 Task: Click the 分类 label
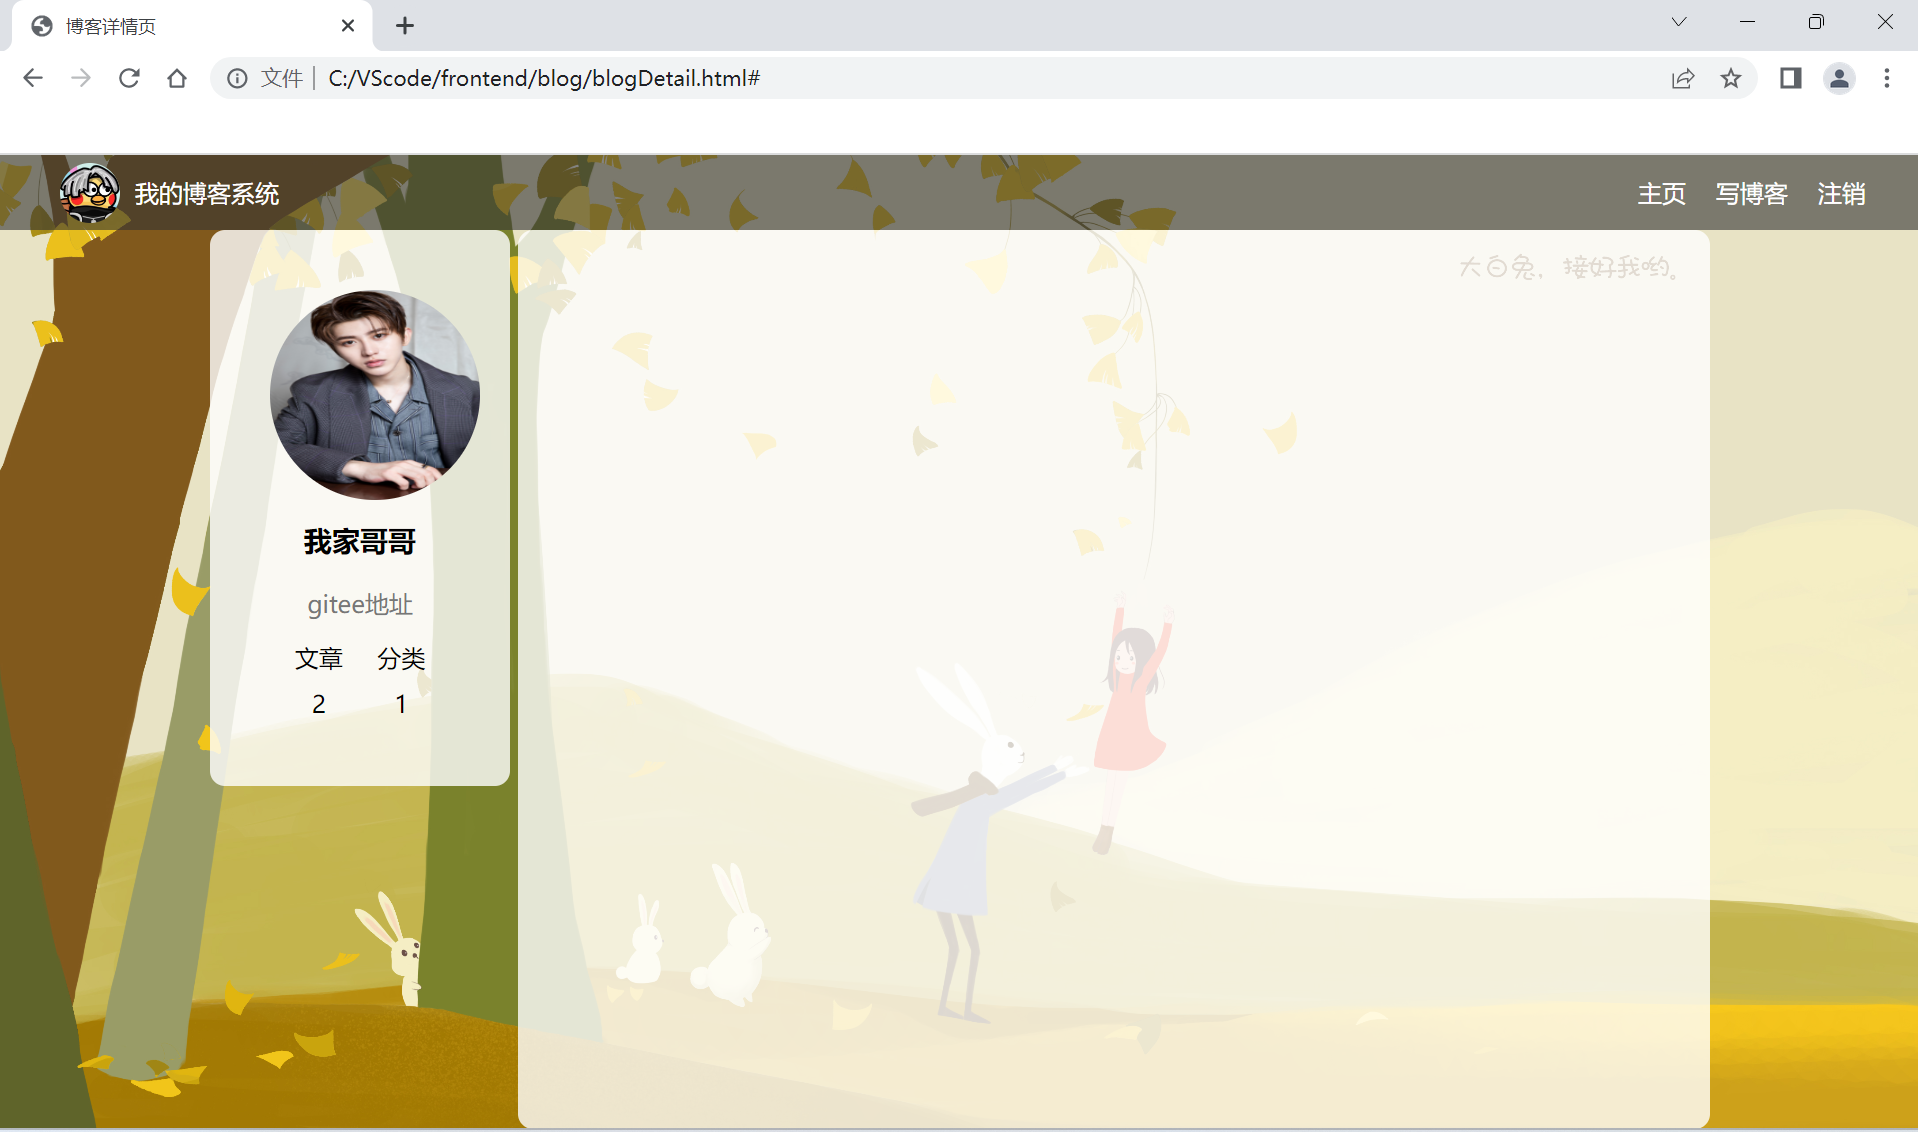tap(401, 659)
